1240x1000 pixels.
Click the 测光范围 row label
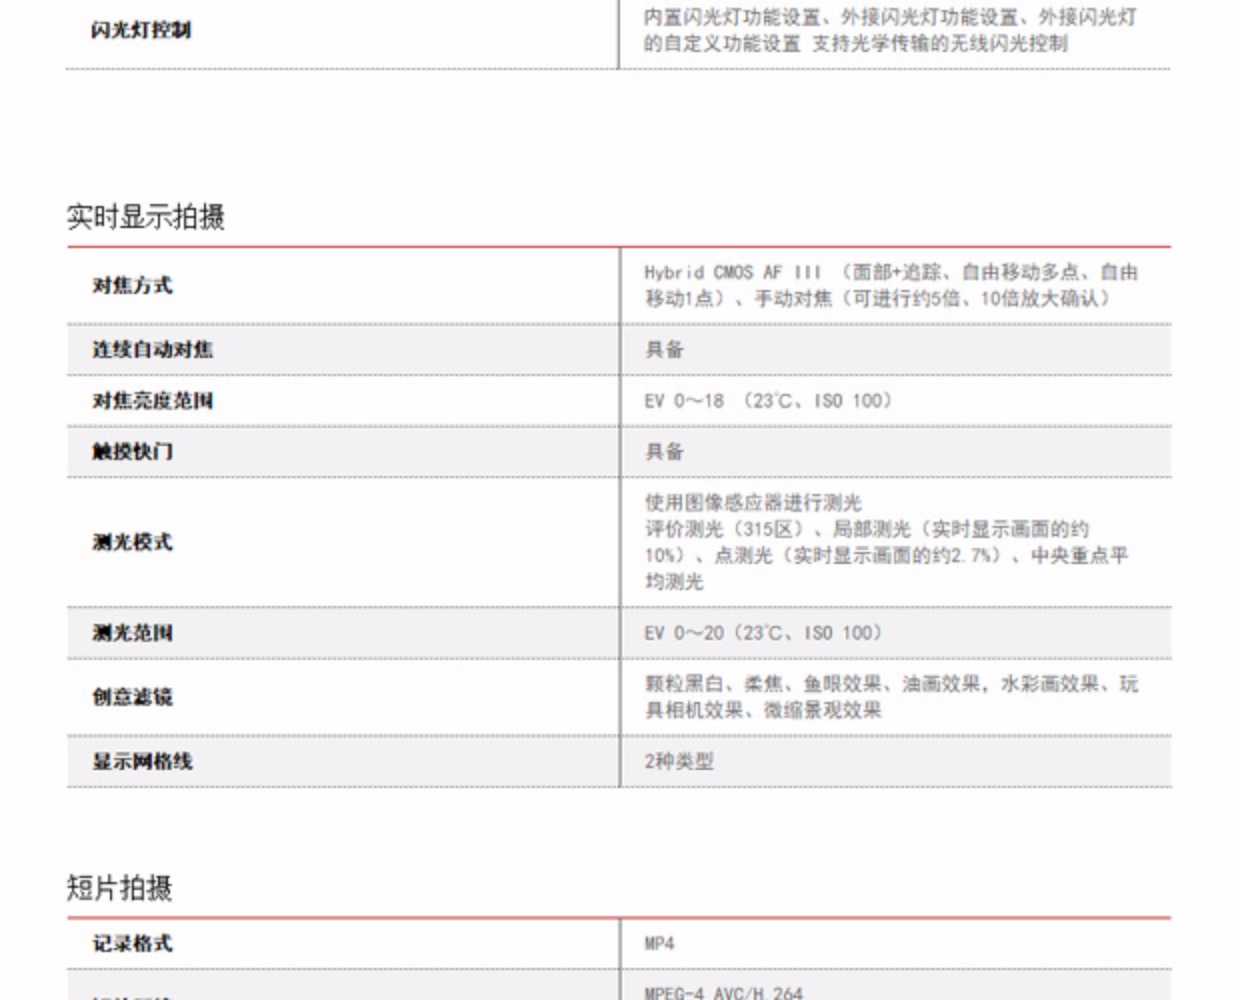coord(132,633)
